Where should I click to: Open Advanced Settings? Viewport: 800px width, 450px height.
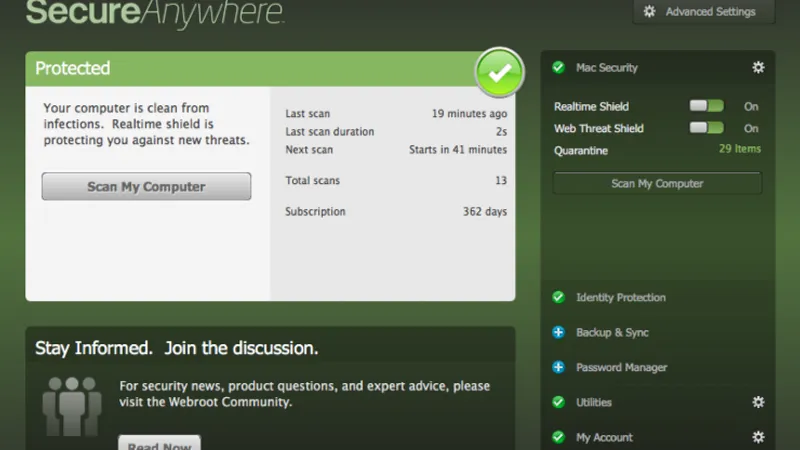click(x=704, y=11)
